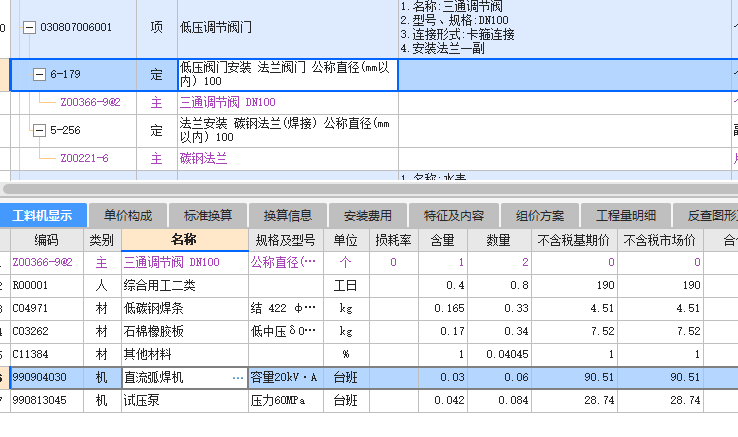
Task: Open the 组价方案 tab
Action: [540, 216]
